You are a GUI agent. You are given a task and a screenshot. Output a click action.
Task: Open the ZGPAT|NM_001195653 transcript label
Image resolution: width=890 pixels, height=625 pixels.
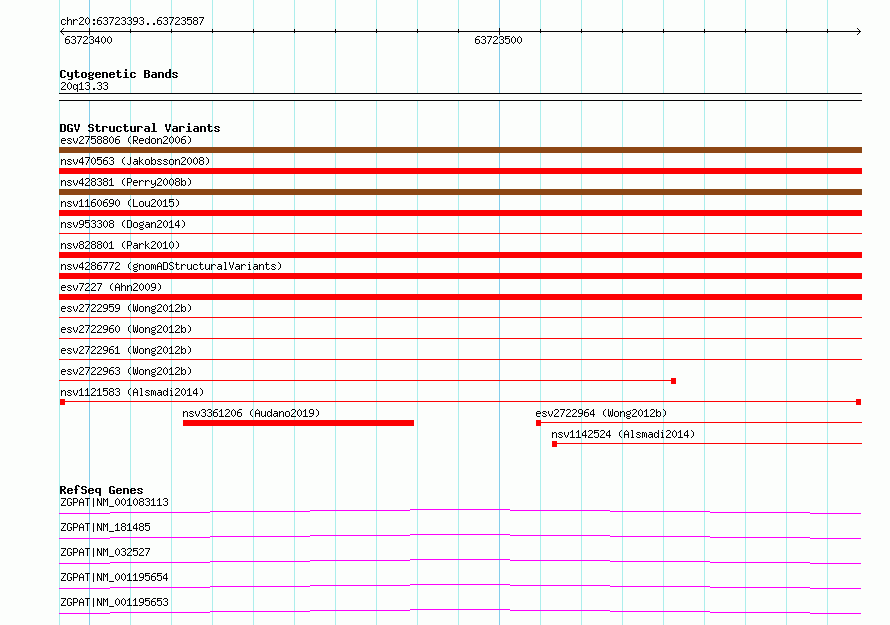(x=114, y=602)
